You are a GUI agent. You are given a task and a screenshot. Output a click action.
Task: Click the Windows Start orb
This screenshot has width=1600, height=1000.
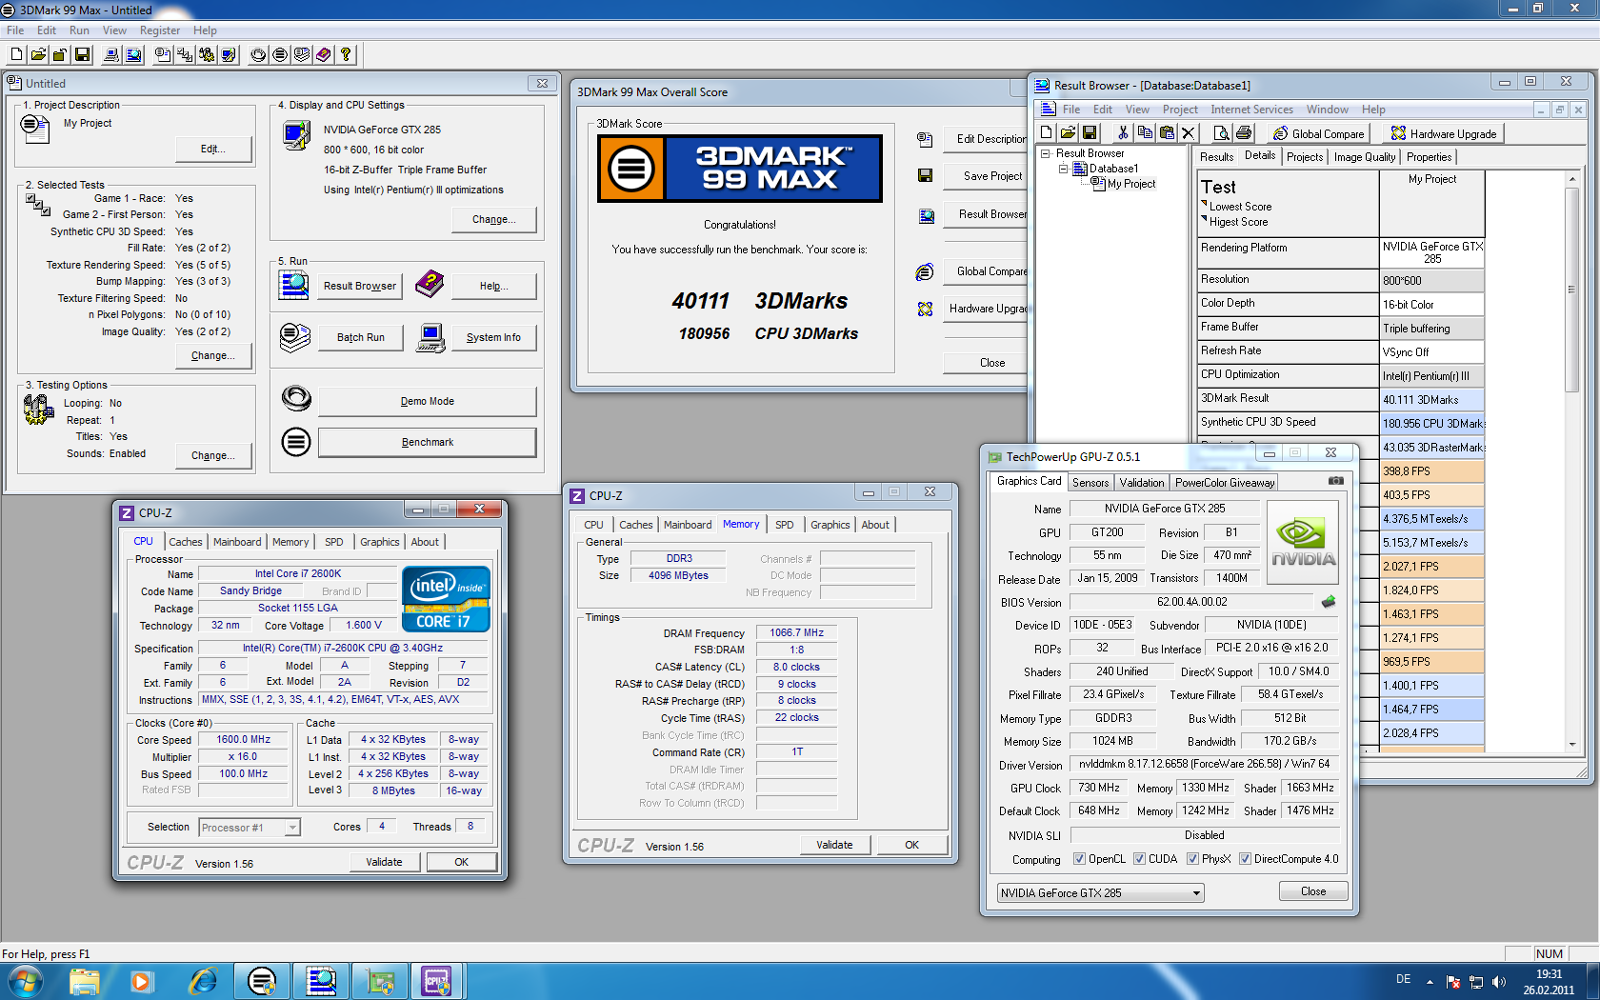point(24,982)
